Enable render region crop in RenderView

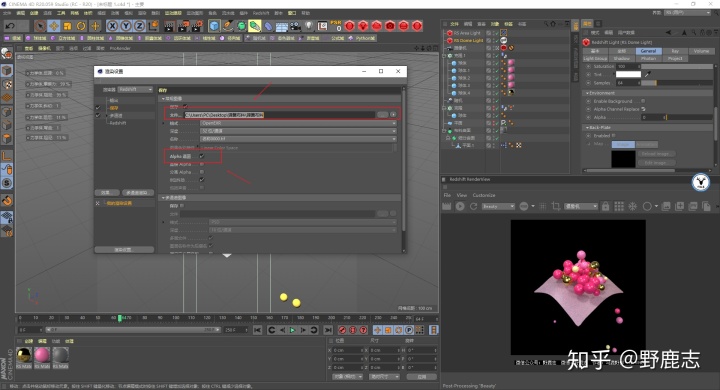[x=556, y=206]
